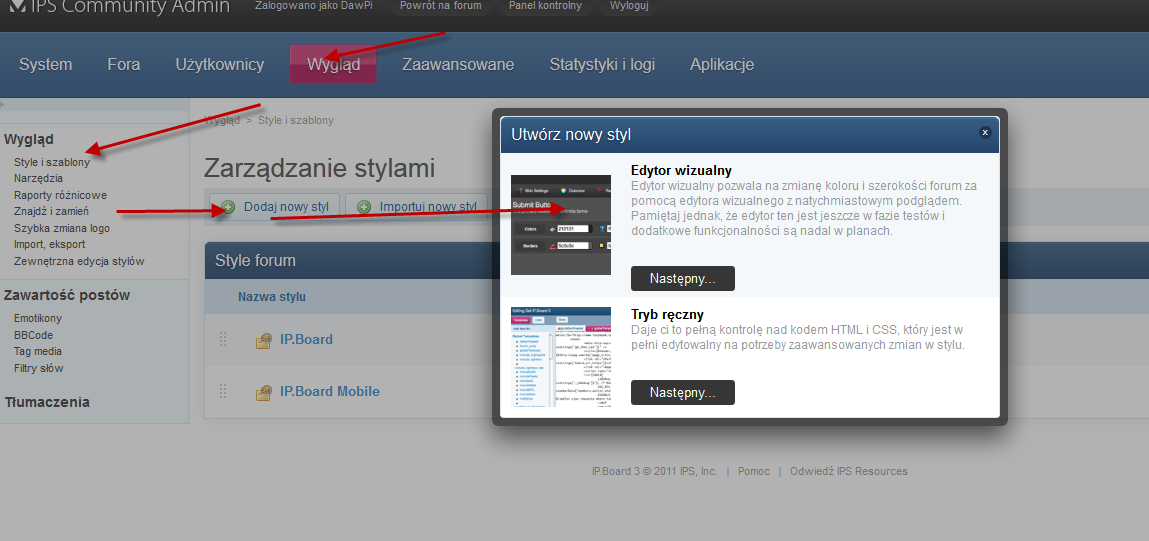The width and height of the screenshot is (1149, 541).
Task: Select the Wygląd tab
Action: coord(333,65)
